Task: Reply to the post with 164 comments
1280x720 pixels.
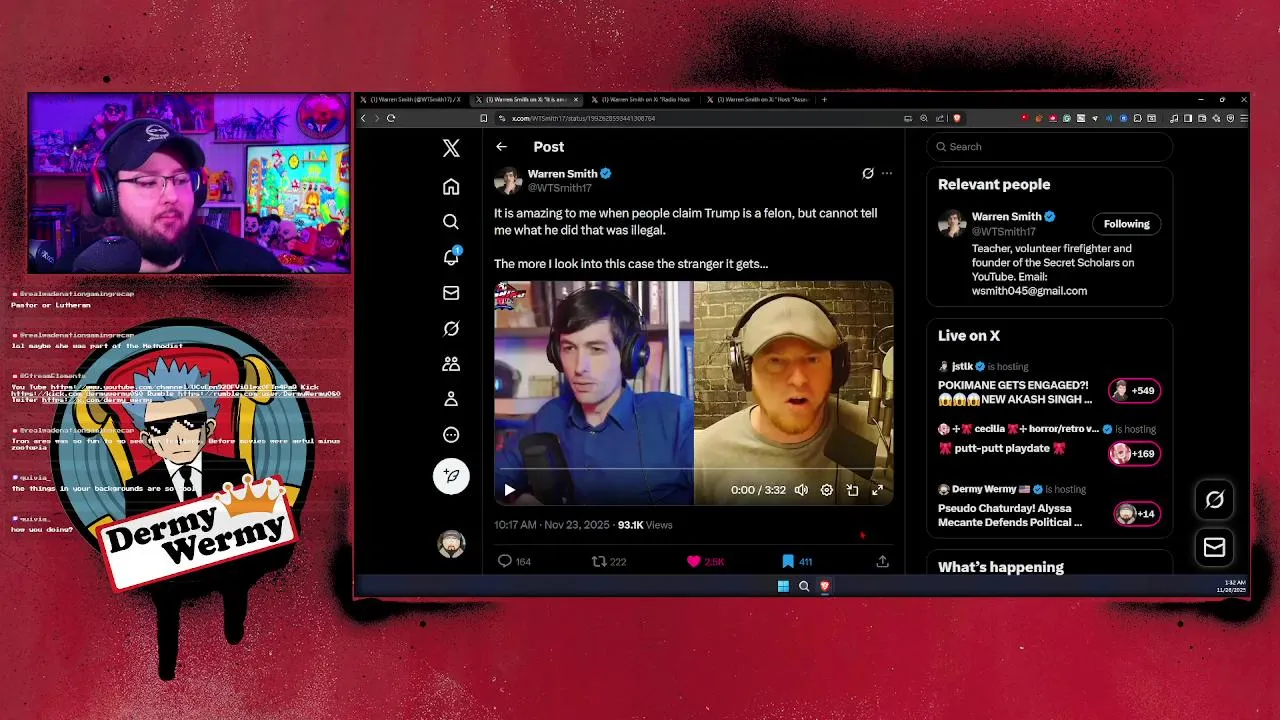Action: click(x=514, y=561)
